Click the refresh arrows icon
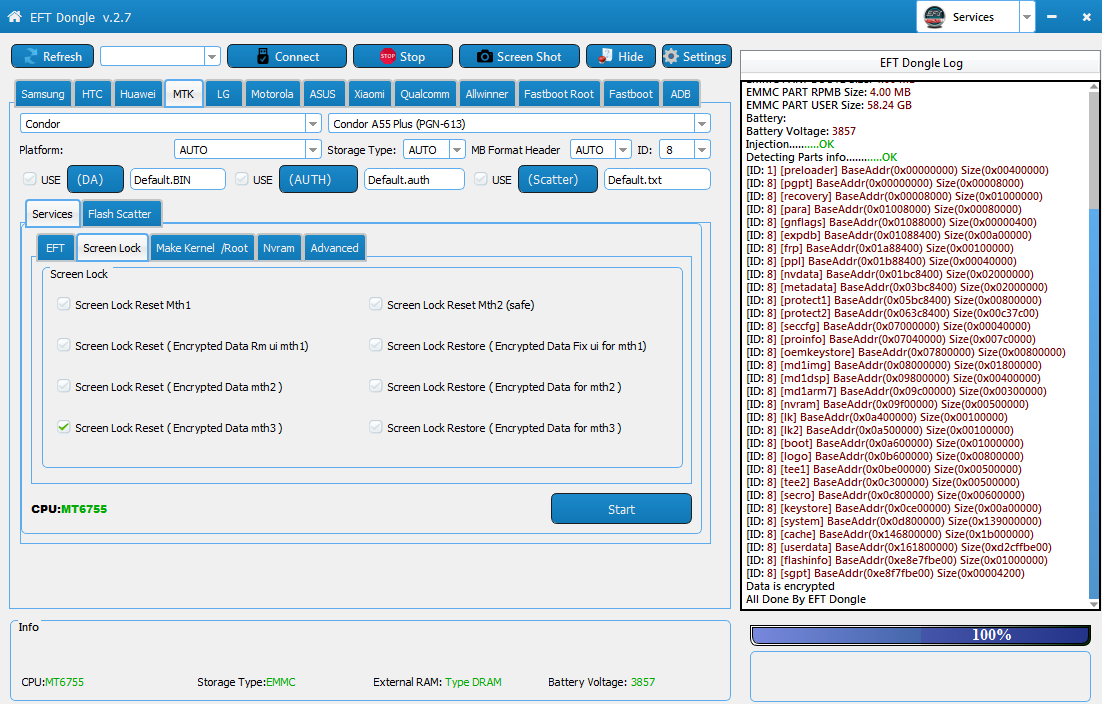The height and width of the screenshot is (704, 1102). point(31,56)
